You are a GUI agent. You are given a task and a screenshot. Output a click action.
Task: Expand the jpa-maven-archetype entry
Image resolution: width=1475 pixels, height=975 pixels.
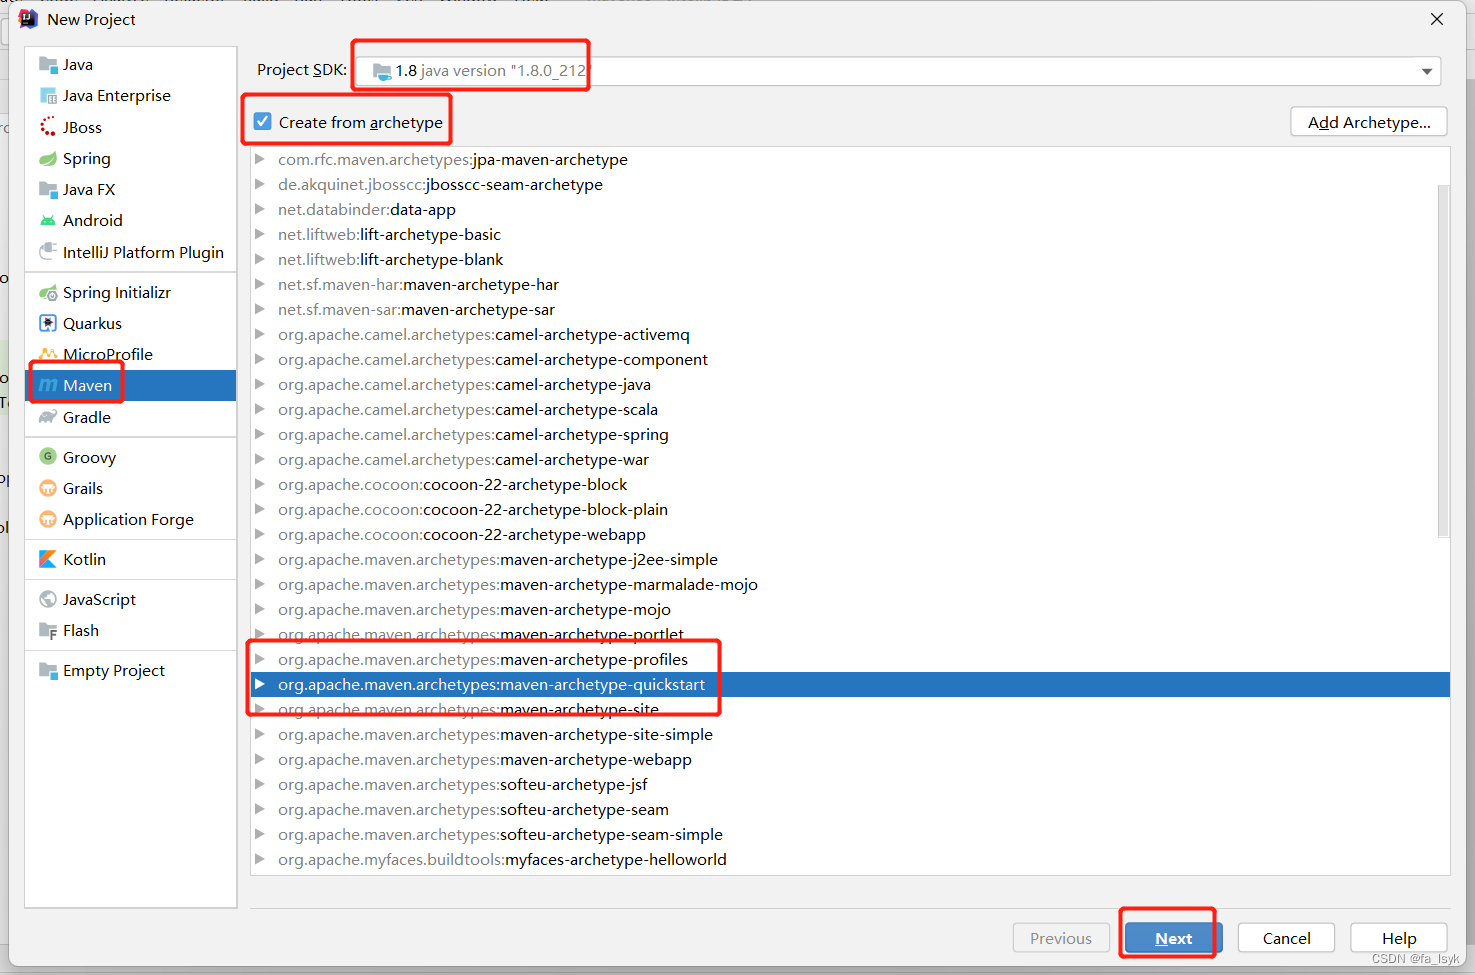point(261,159)
